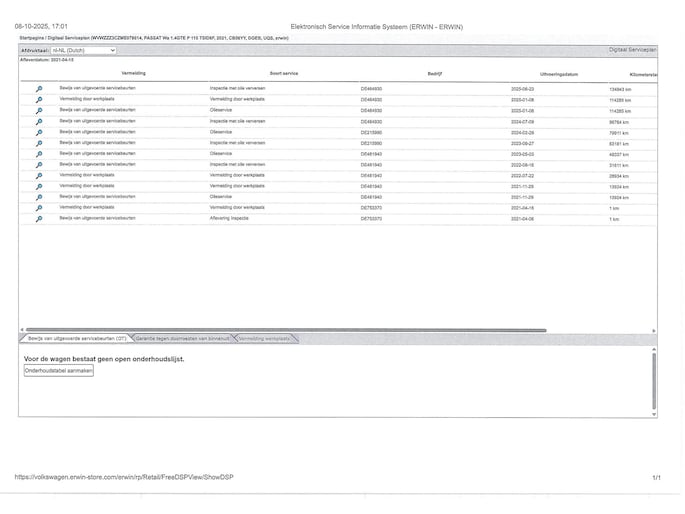The width and height of the screenshot is (685, 514).
Task: Click magnifier on the 48237 km Olieservice row
Action: pyautogui.click(x=39, y=154)
